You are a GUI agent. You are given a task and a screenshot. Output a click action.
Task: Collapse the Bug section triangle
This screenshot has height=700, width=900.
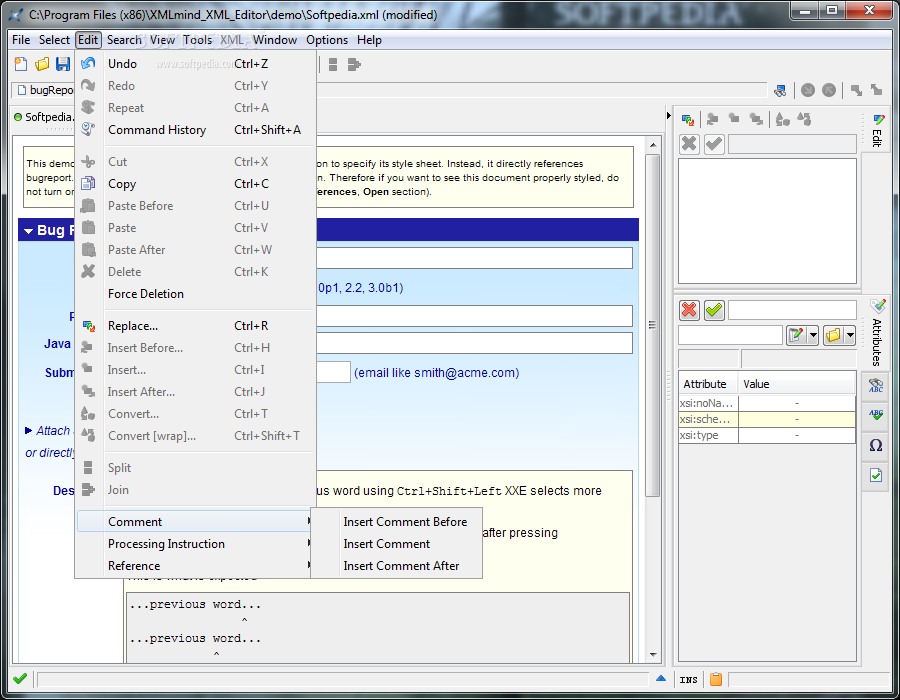click(28, 231)
